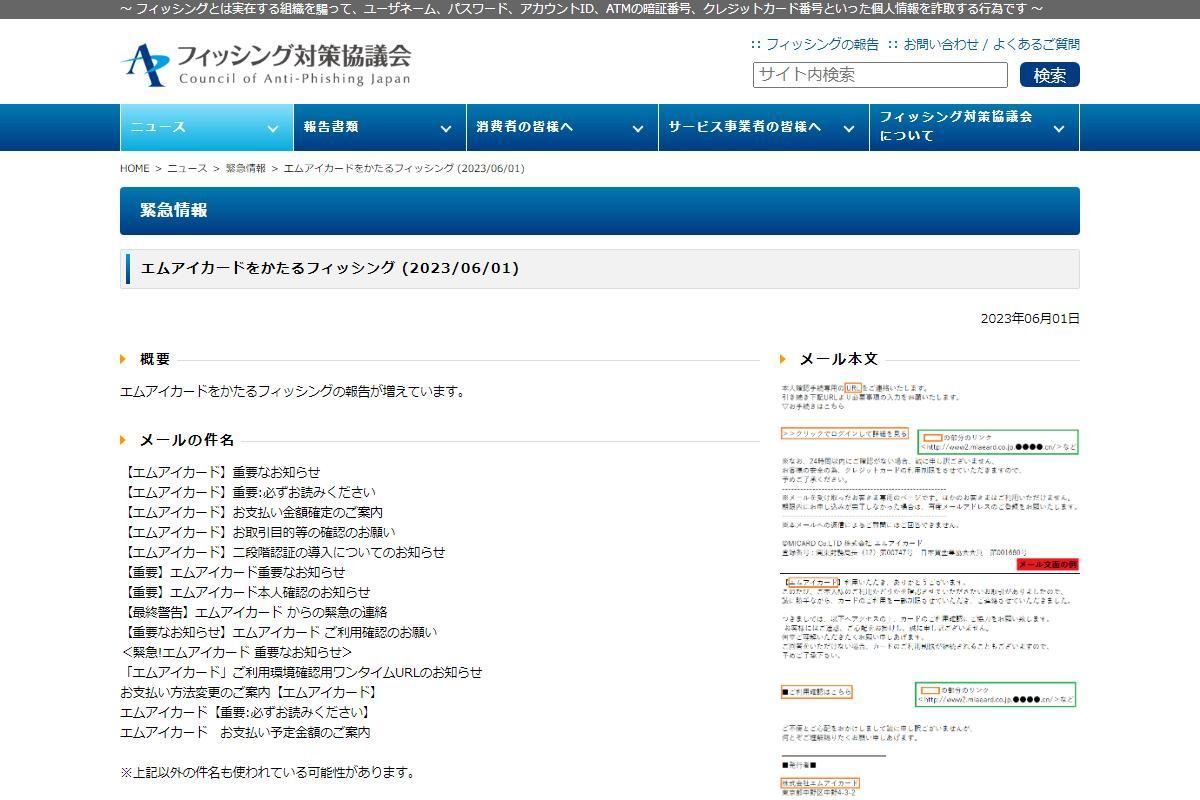
Task: Click the 緊急情報 section banner
Action: pos(600,210)
